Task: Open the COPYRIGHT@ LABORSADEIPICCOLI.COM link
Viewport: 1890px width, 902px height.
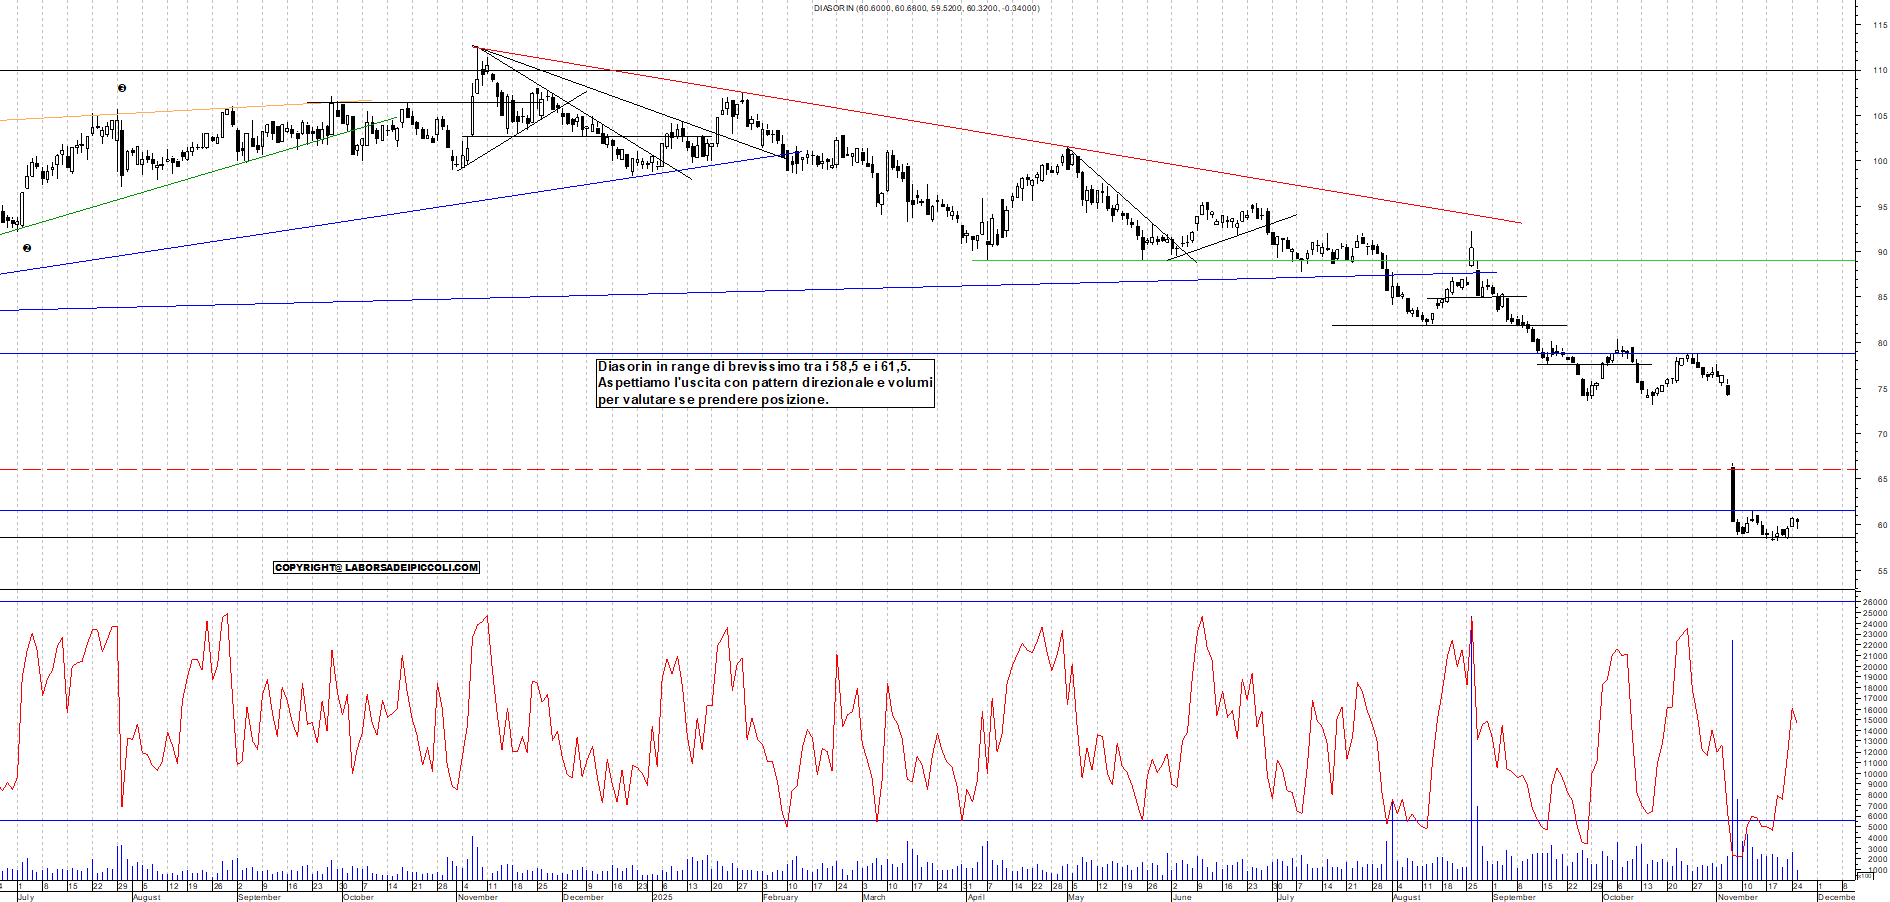Action: (377, 567)
